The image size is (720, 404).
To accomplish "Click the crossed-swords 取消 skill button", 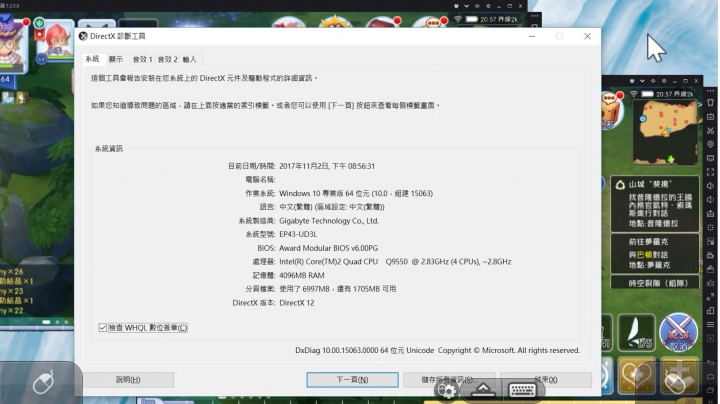I will click(x=678, y=332).
